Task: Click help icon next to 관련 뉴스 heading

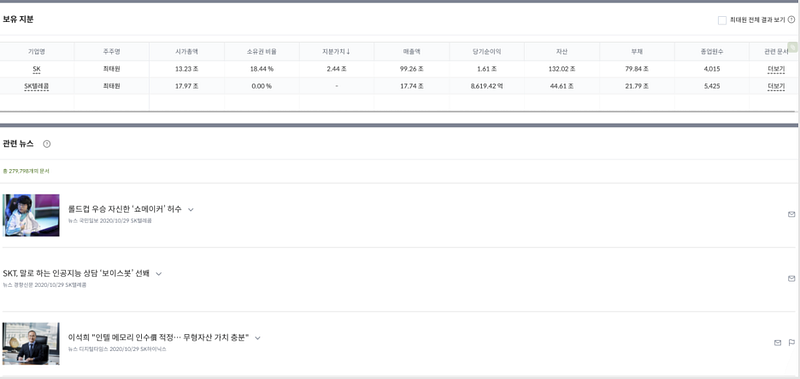Action: click(x=47, y=144)
